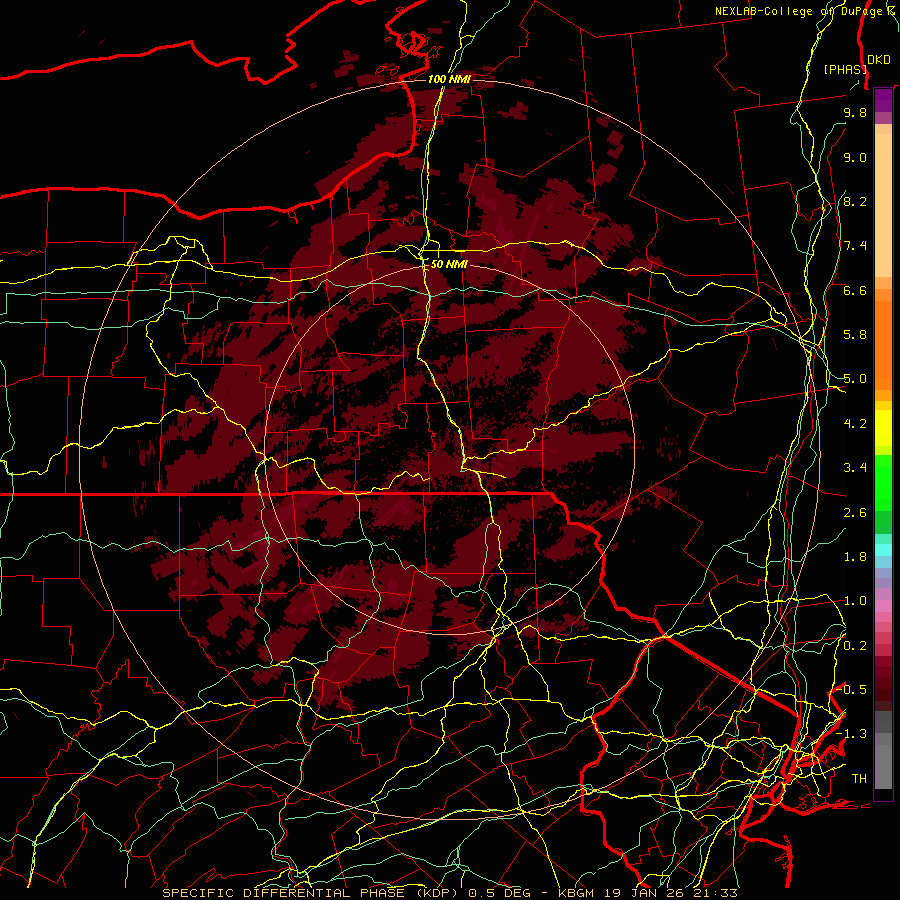This screenshot has width=900, height=900.
Task: Click the 5.8 legend value
Action: click(x=855, y=335)
